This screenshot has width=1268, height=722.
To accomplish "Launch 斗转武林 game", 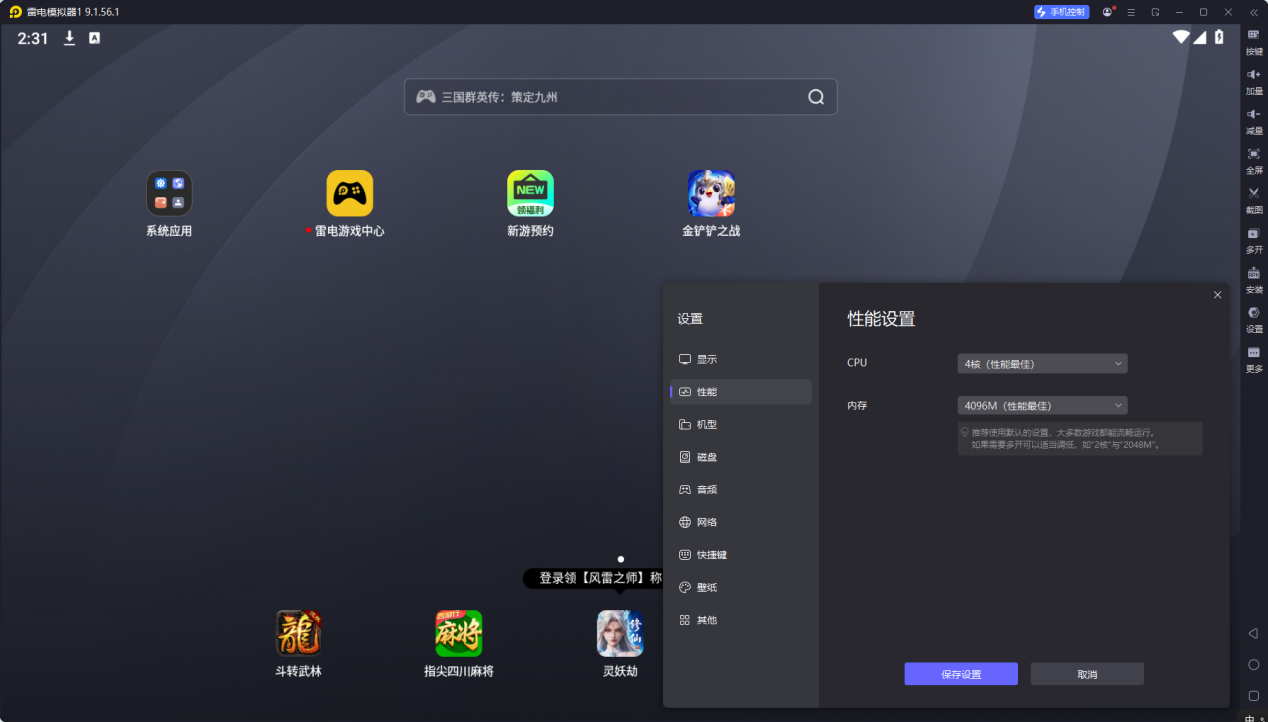I will pyautogui.click(x=299, y=644).
